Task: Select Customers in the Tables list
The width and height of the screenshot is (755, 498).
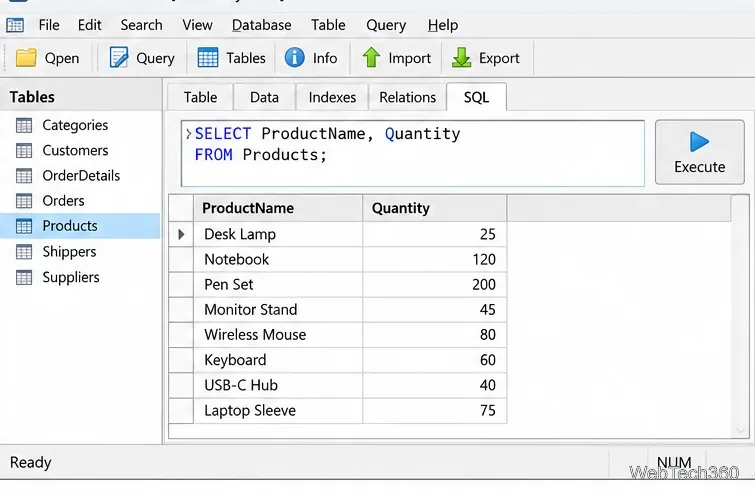Action: tap(75, 151)
